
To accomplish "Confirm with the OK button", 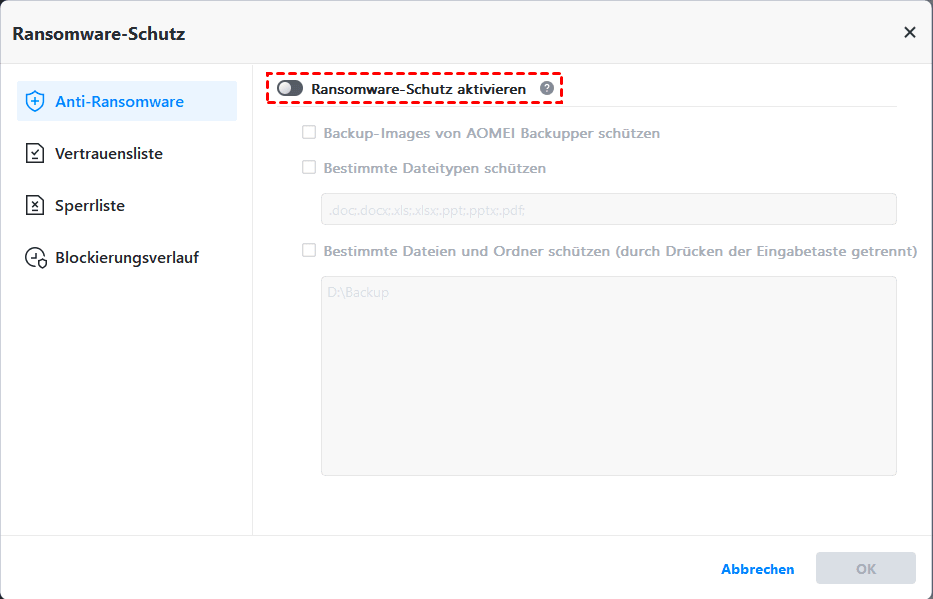I will pyautogui.click(x=865, y=568).
